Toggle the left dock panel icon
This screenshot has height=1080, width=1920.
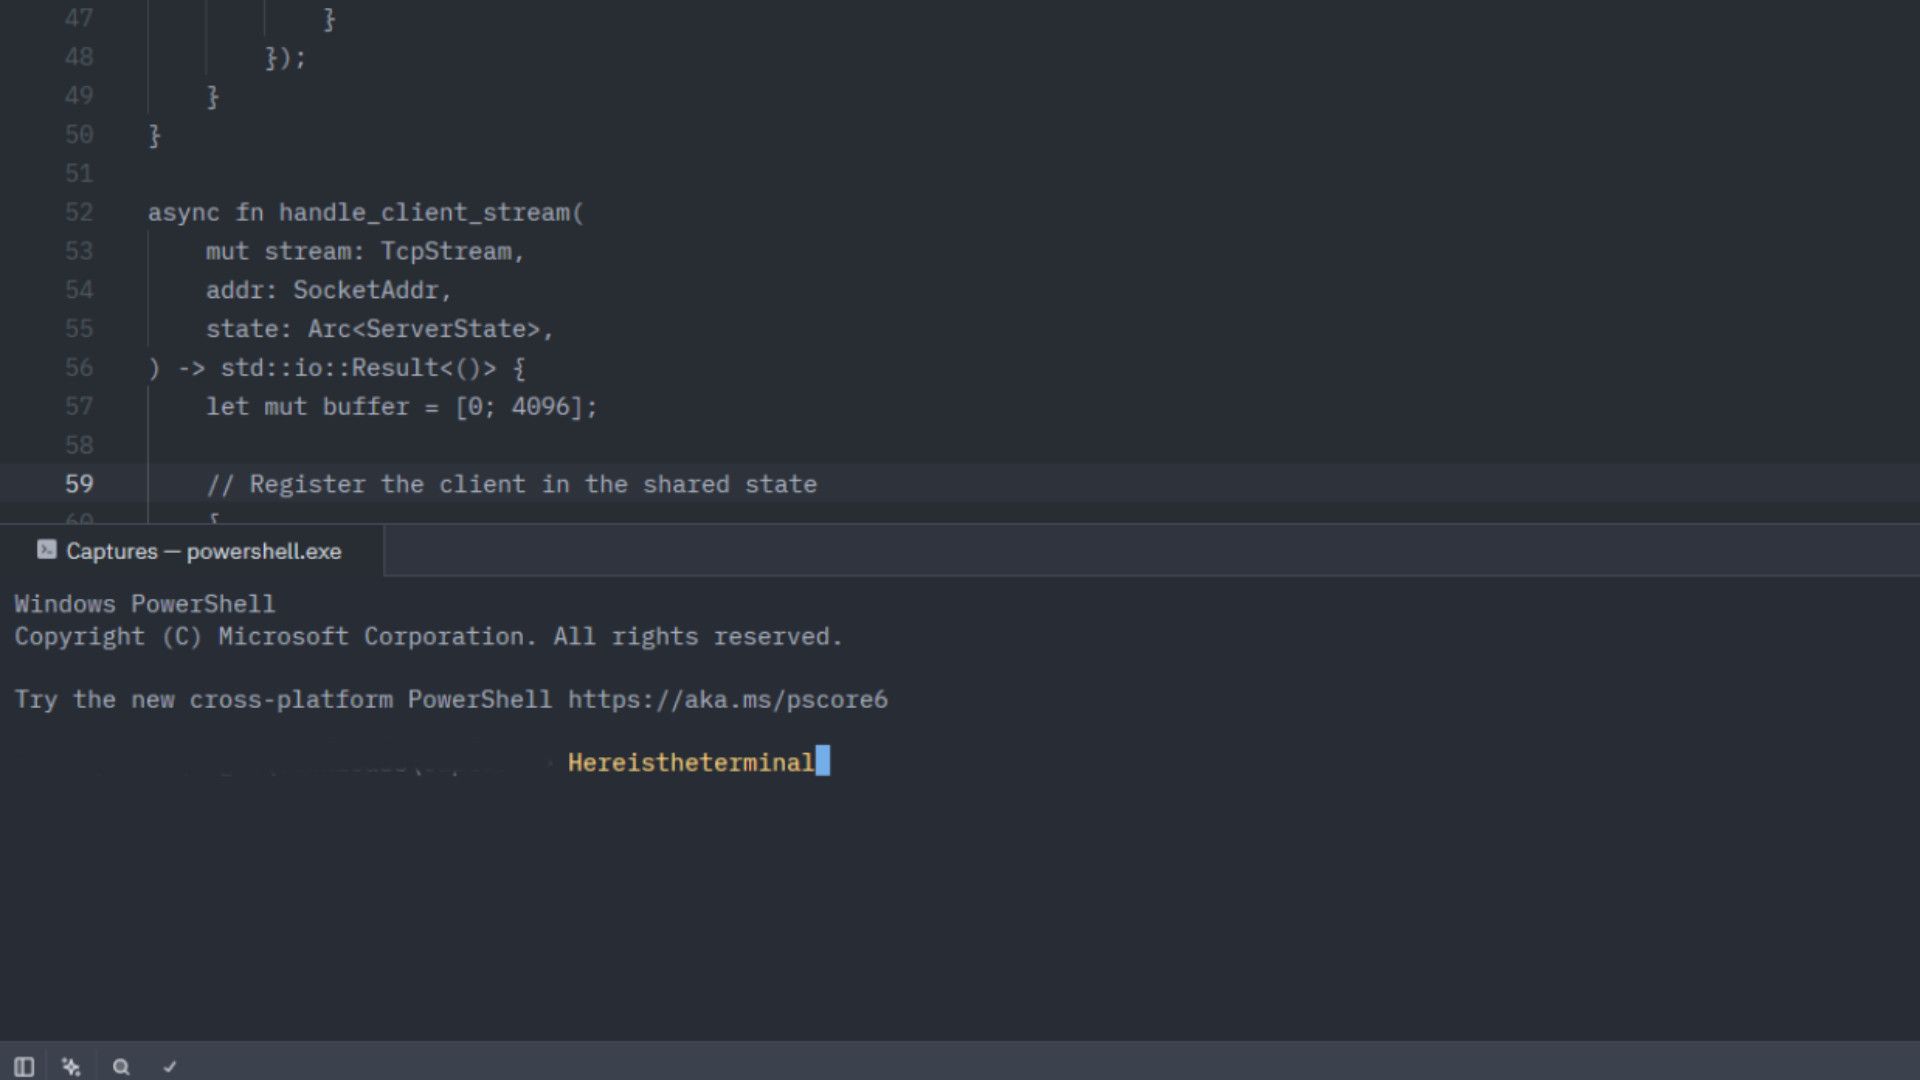(24, 1067)
